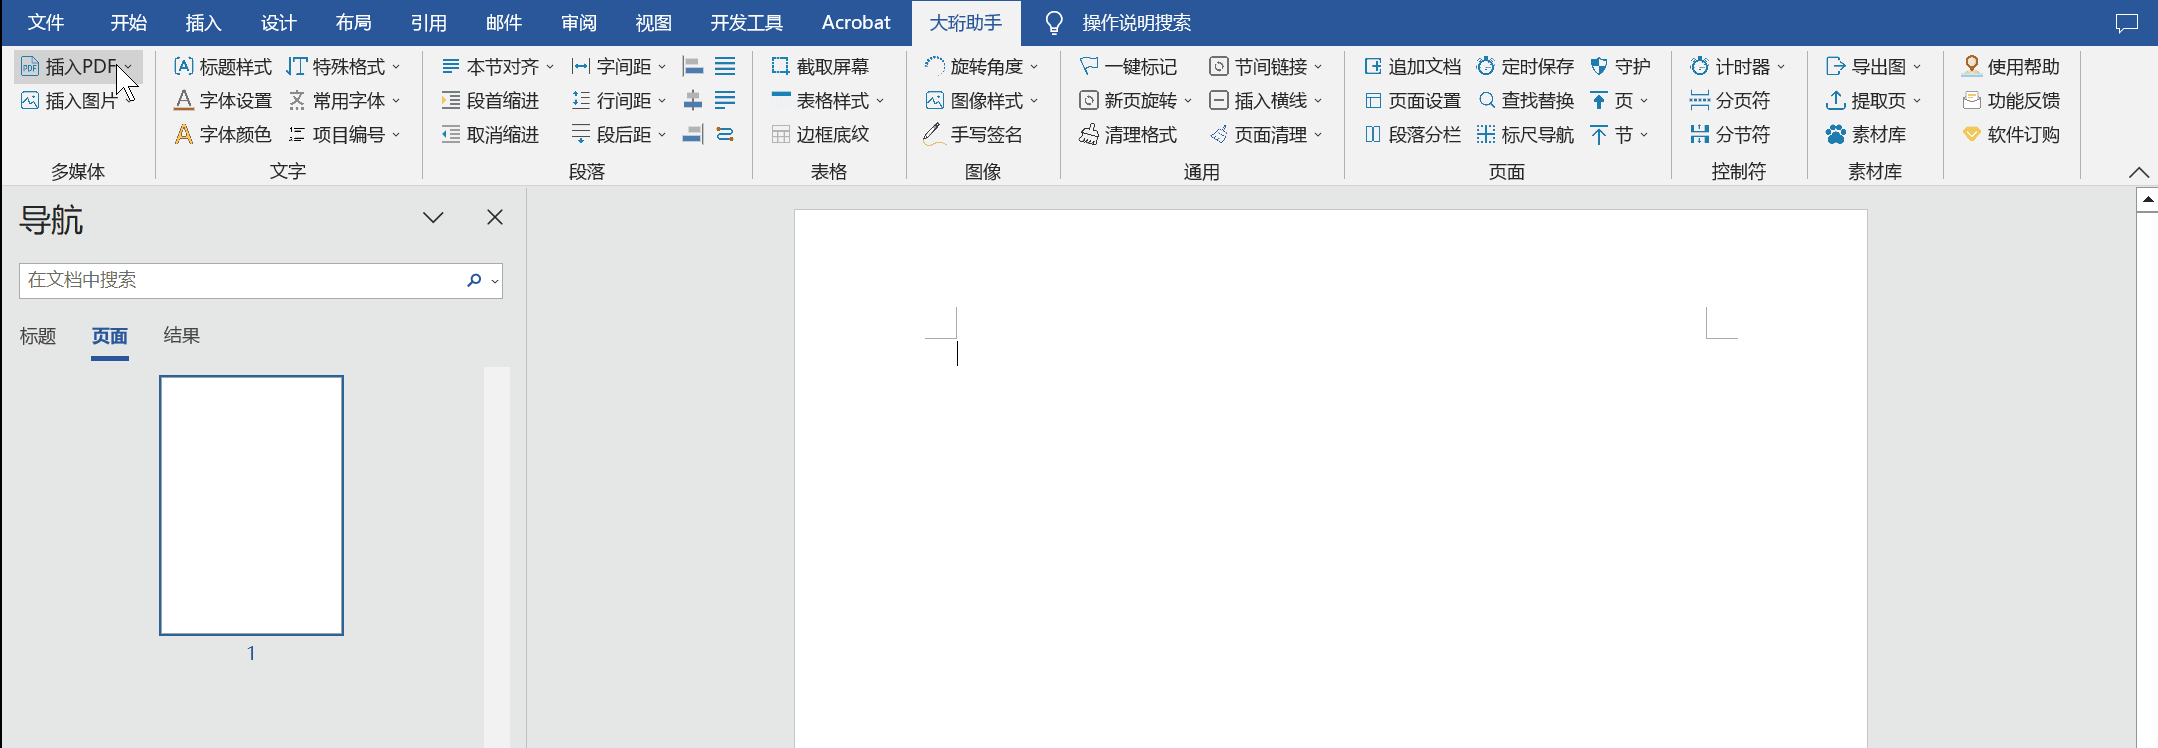Open 查找替换 find and replace
This screenshot has width=2158, height=748.
click(1525, 101)
